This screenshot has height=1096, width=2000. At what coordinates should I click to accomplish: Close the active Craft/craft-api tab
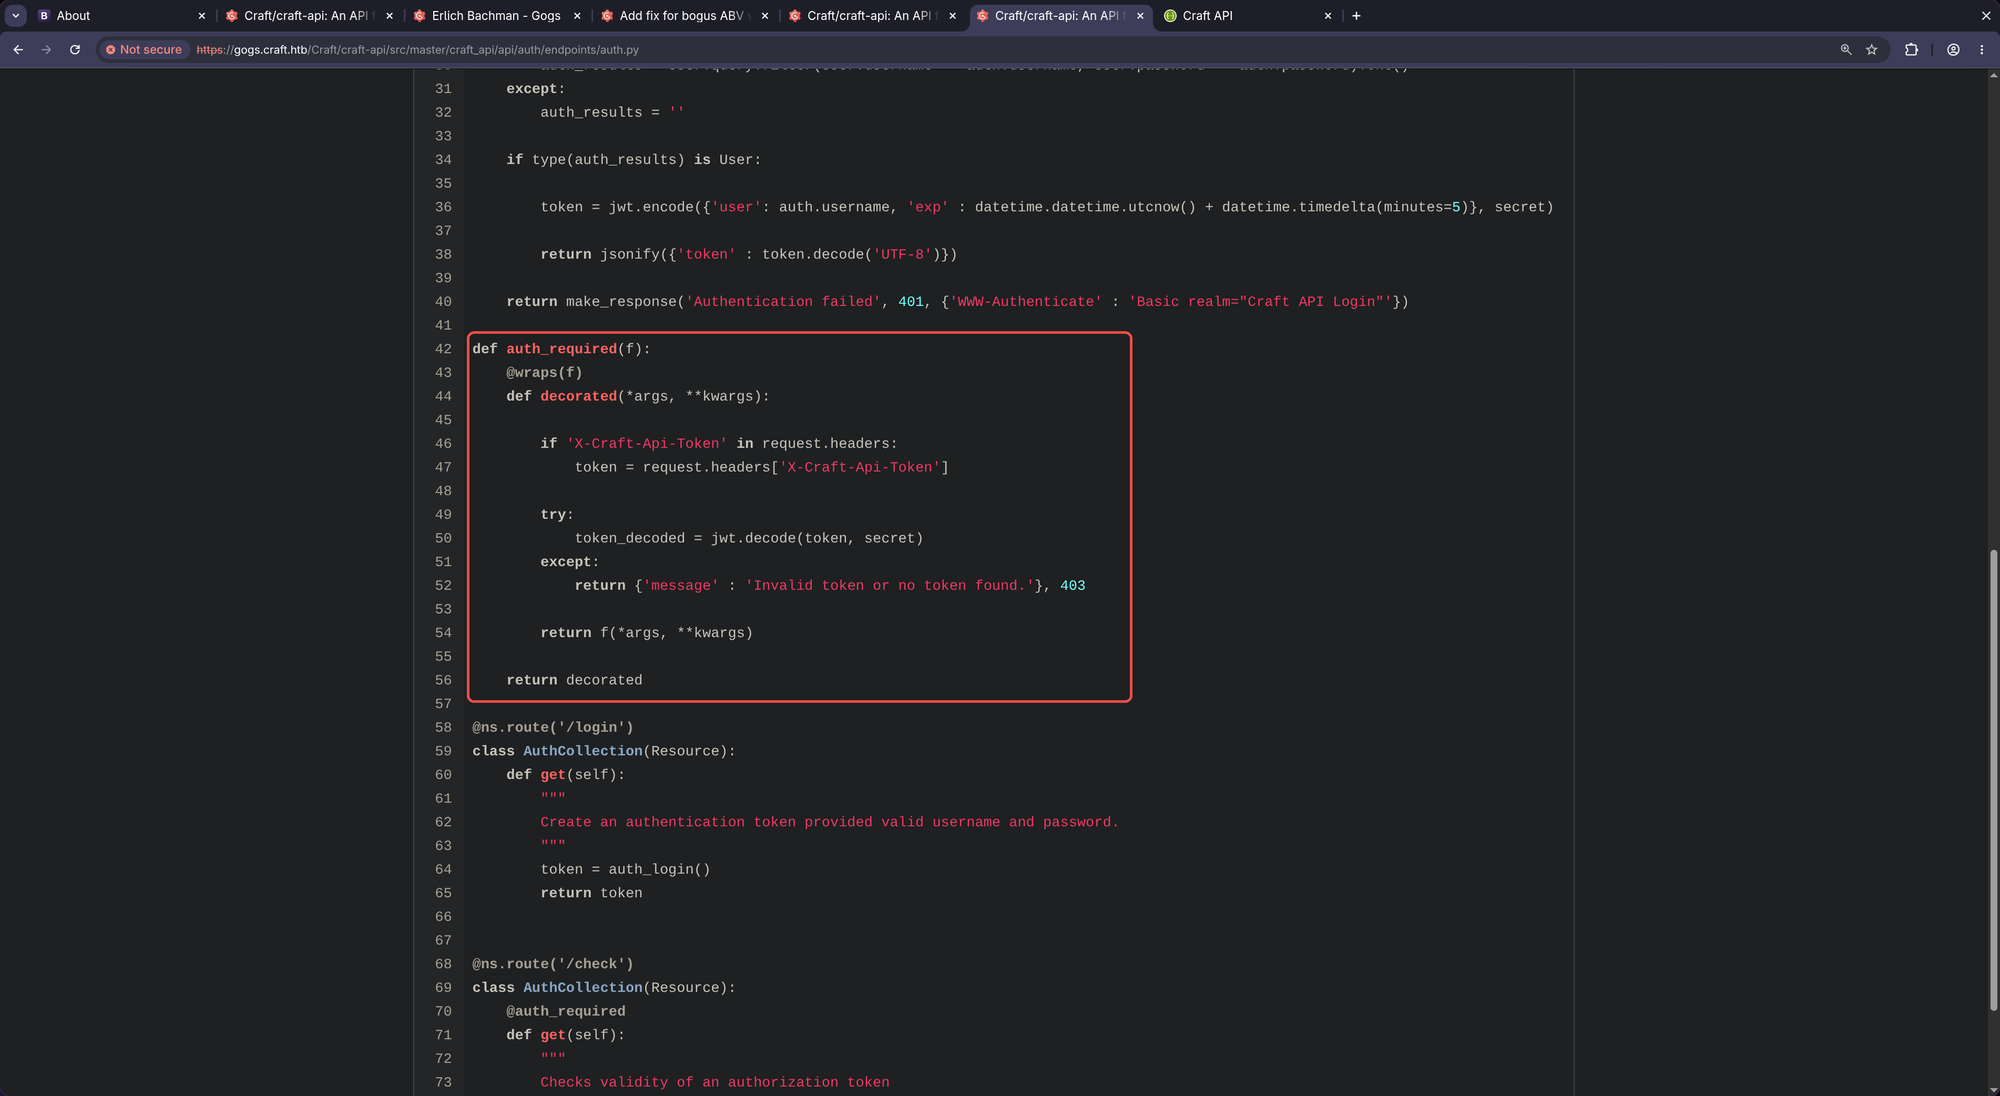1140,16
